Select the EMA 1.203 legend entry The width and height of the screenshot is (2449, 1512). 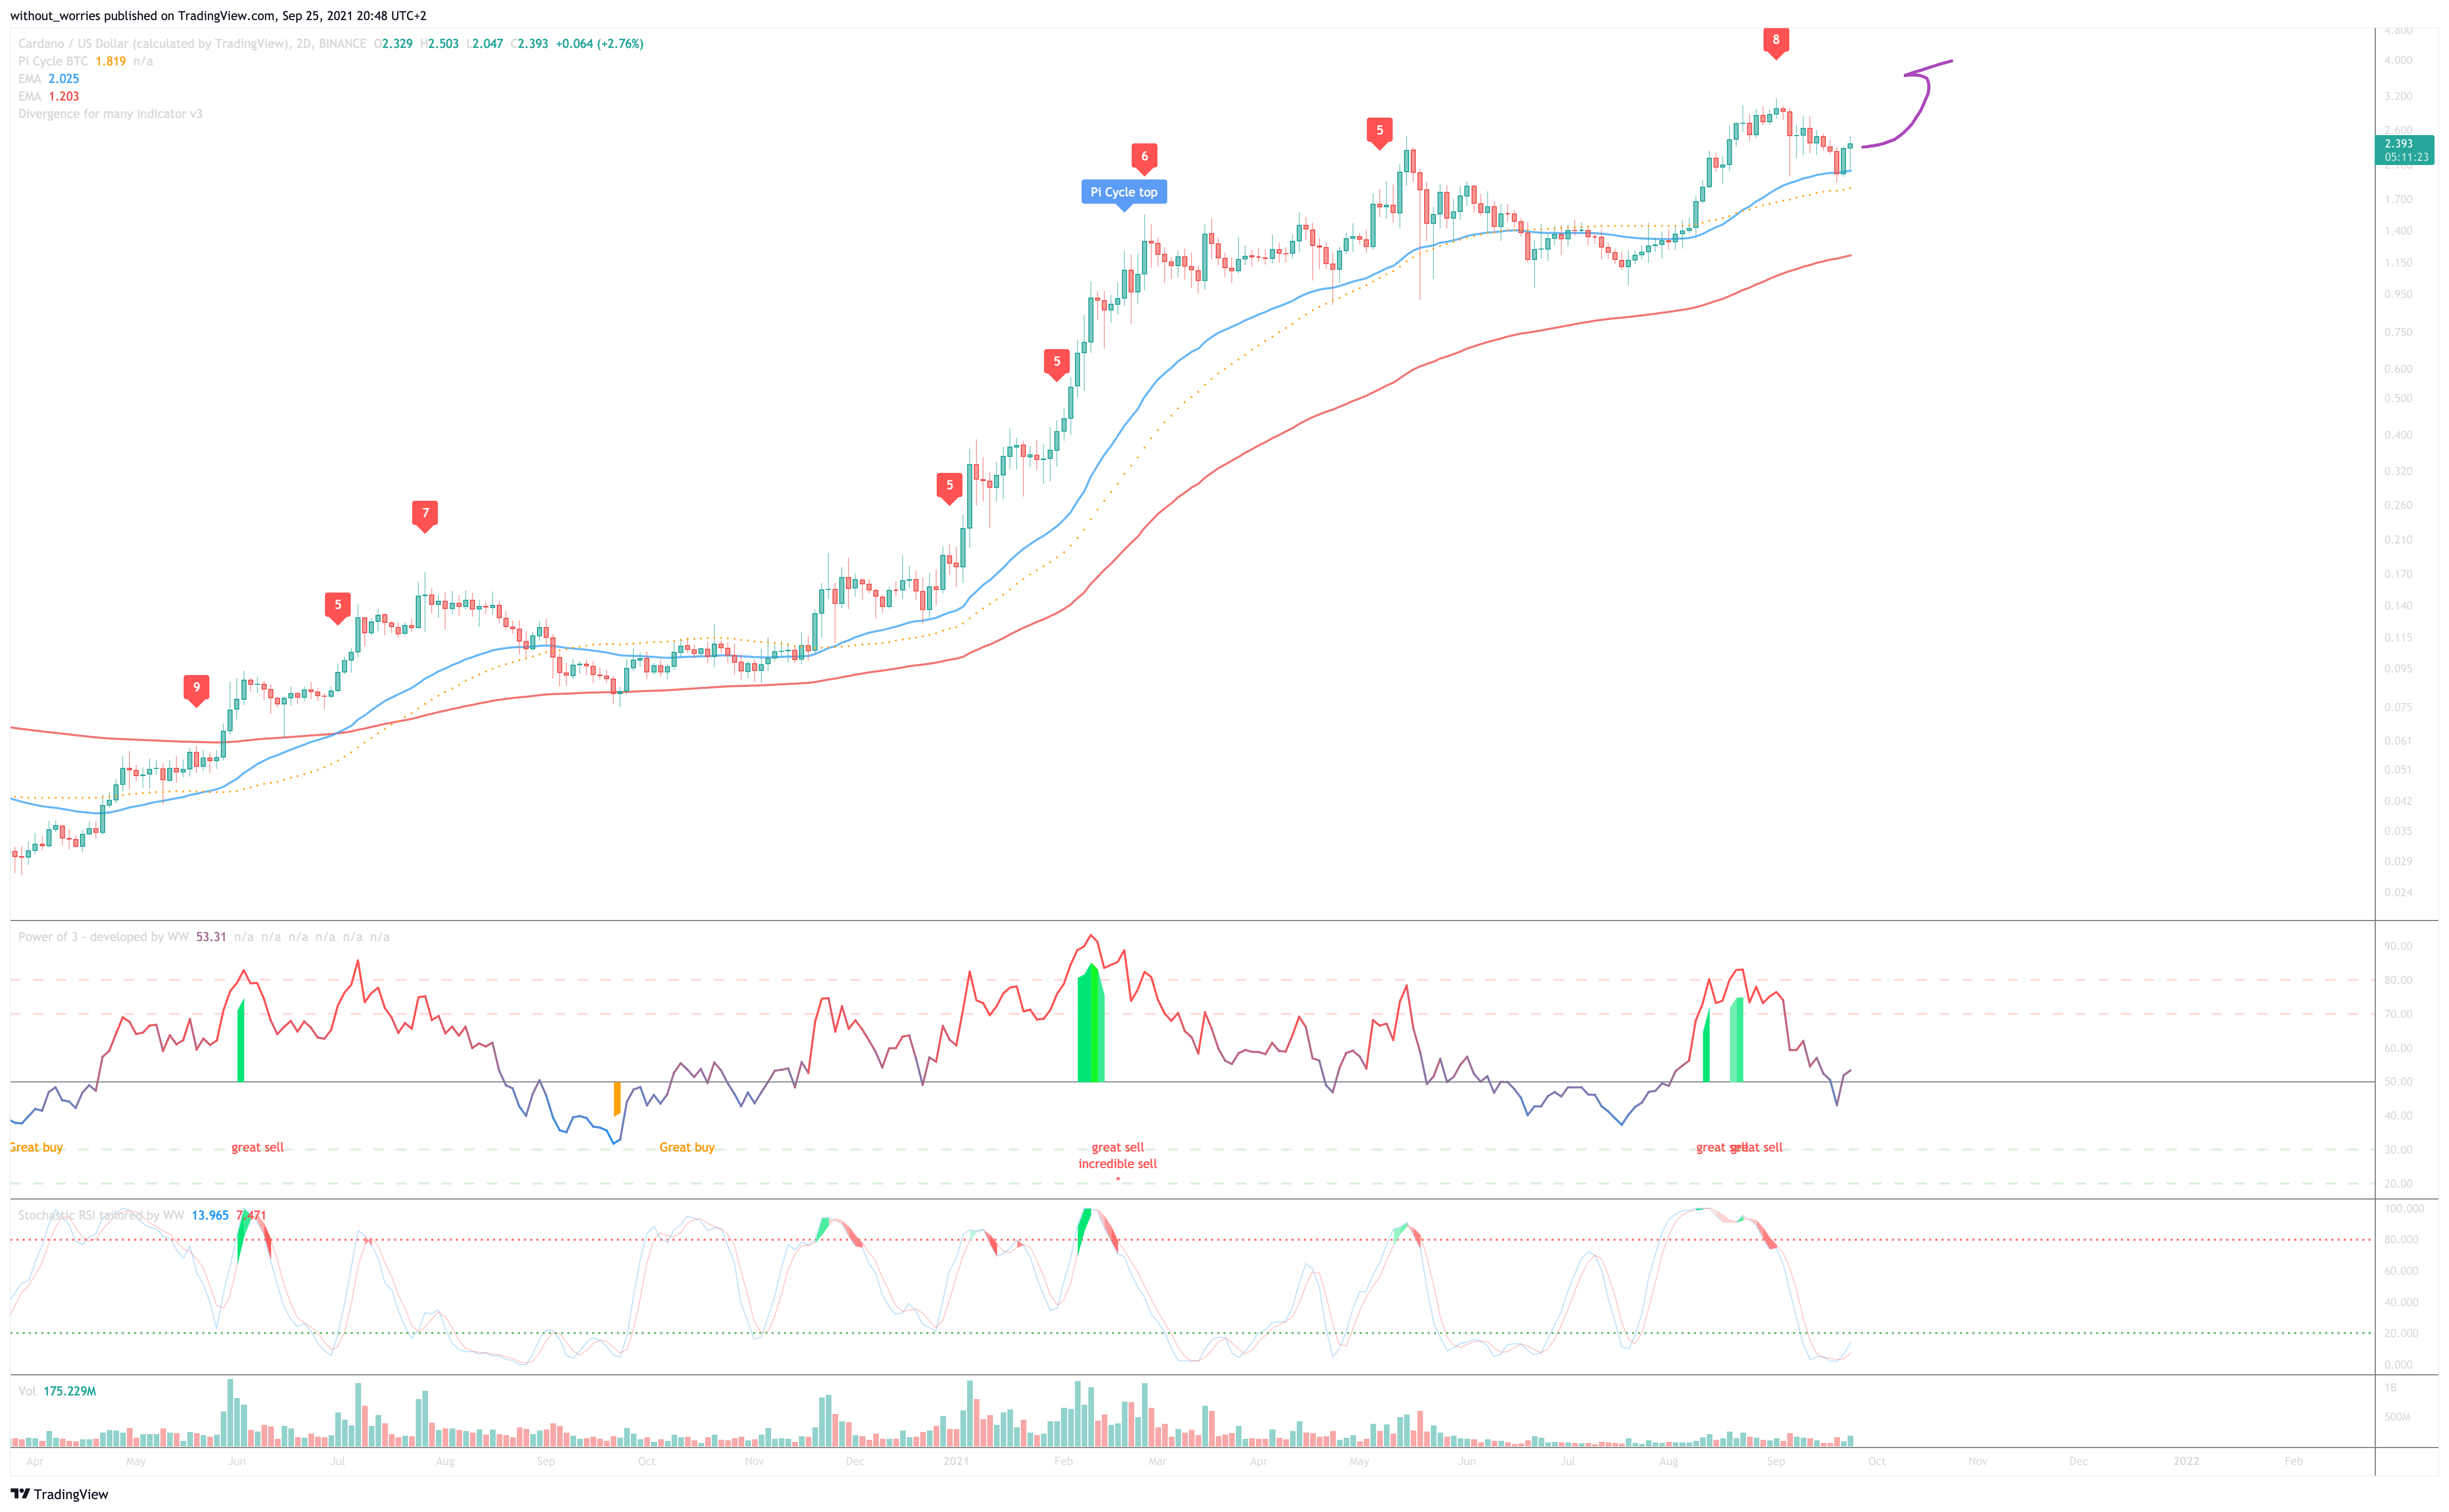pyautogui.click(x=48, y=97)
